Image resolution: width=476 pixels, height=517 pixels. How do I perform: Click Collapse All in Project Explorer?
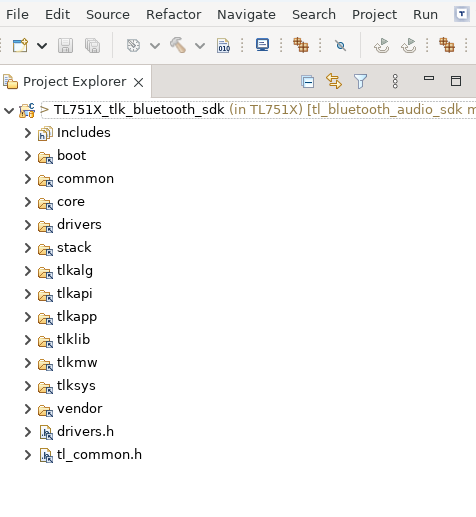pos(307,81)
